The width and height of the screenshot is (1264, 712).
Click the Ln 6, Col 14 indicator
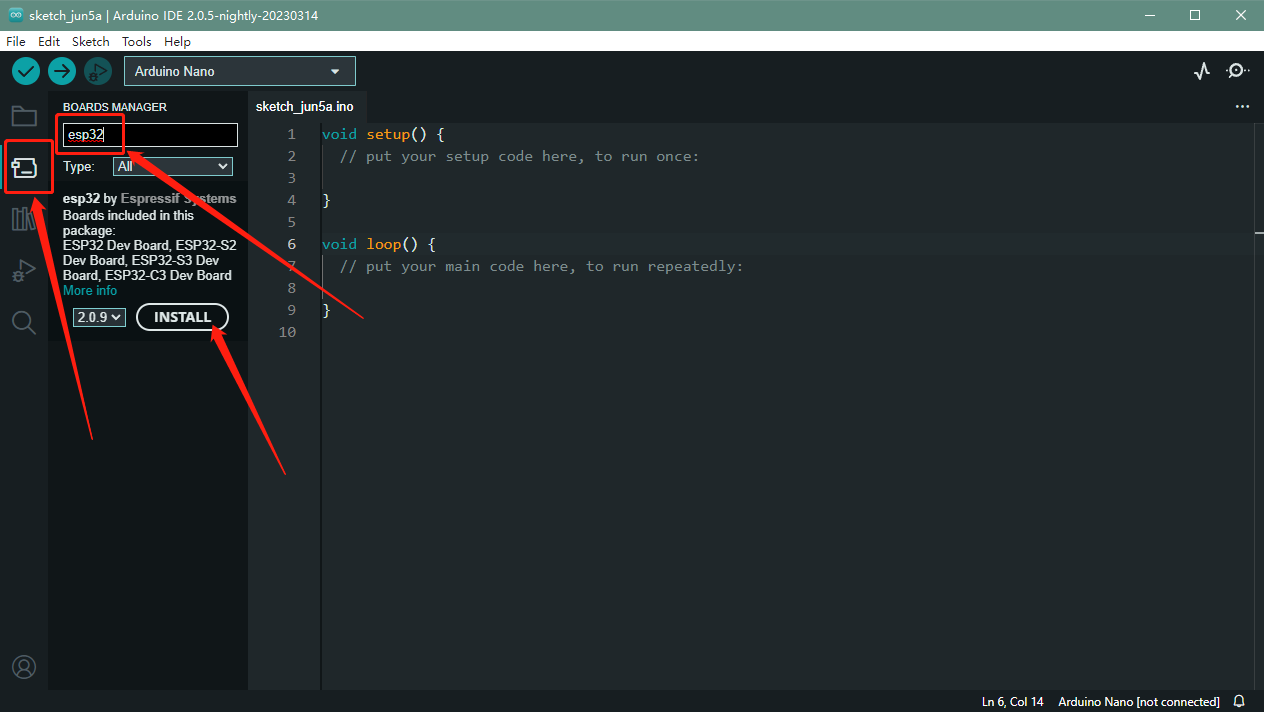(1013, 701)
